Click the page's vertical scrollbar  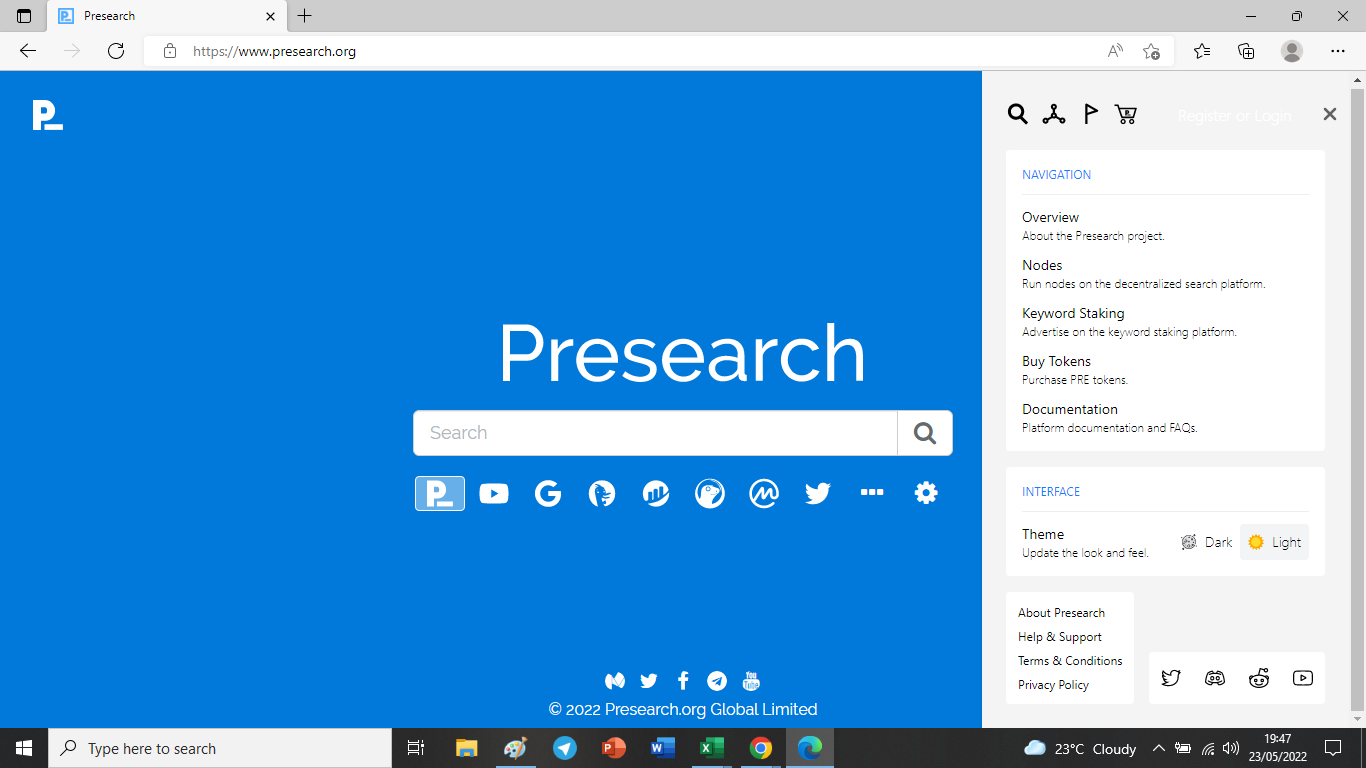click(x=1357, y=400)
